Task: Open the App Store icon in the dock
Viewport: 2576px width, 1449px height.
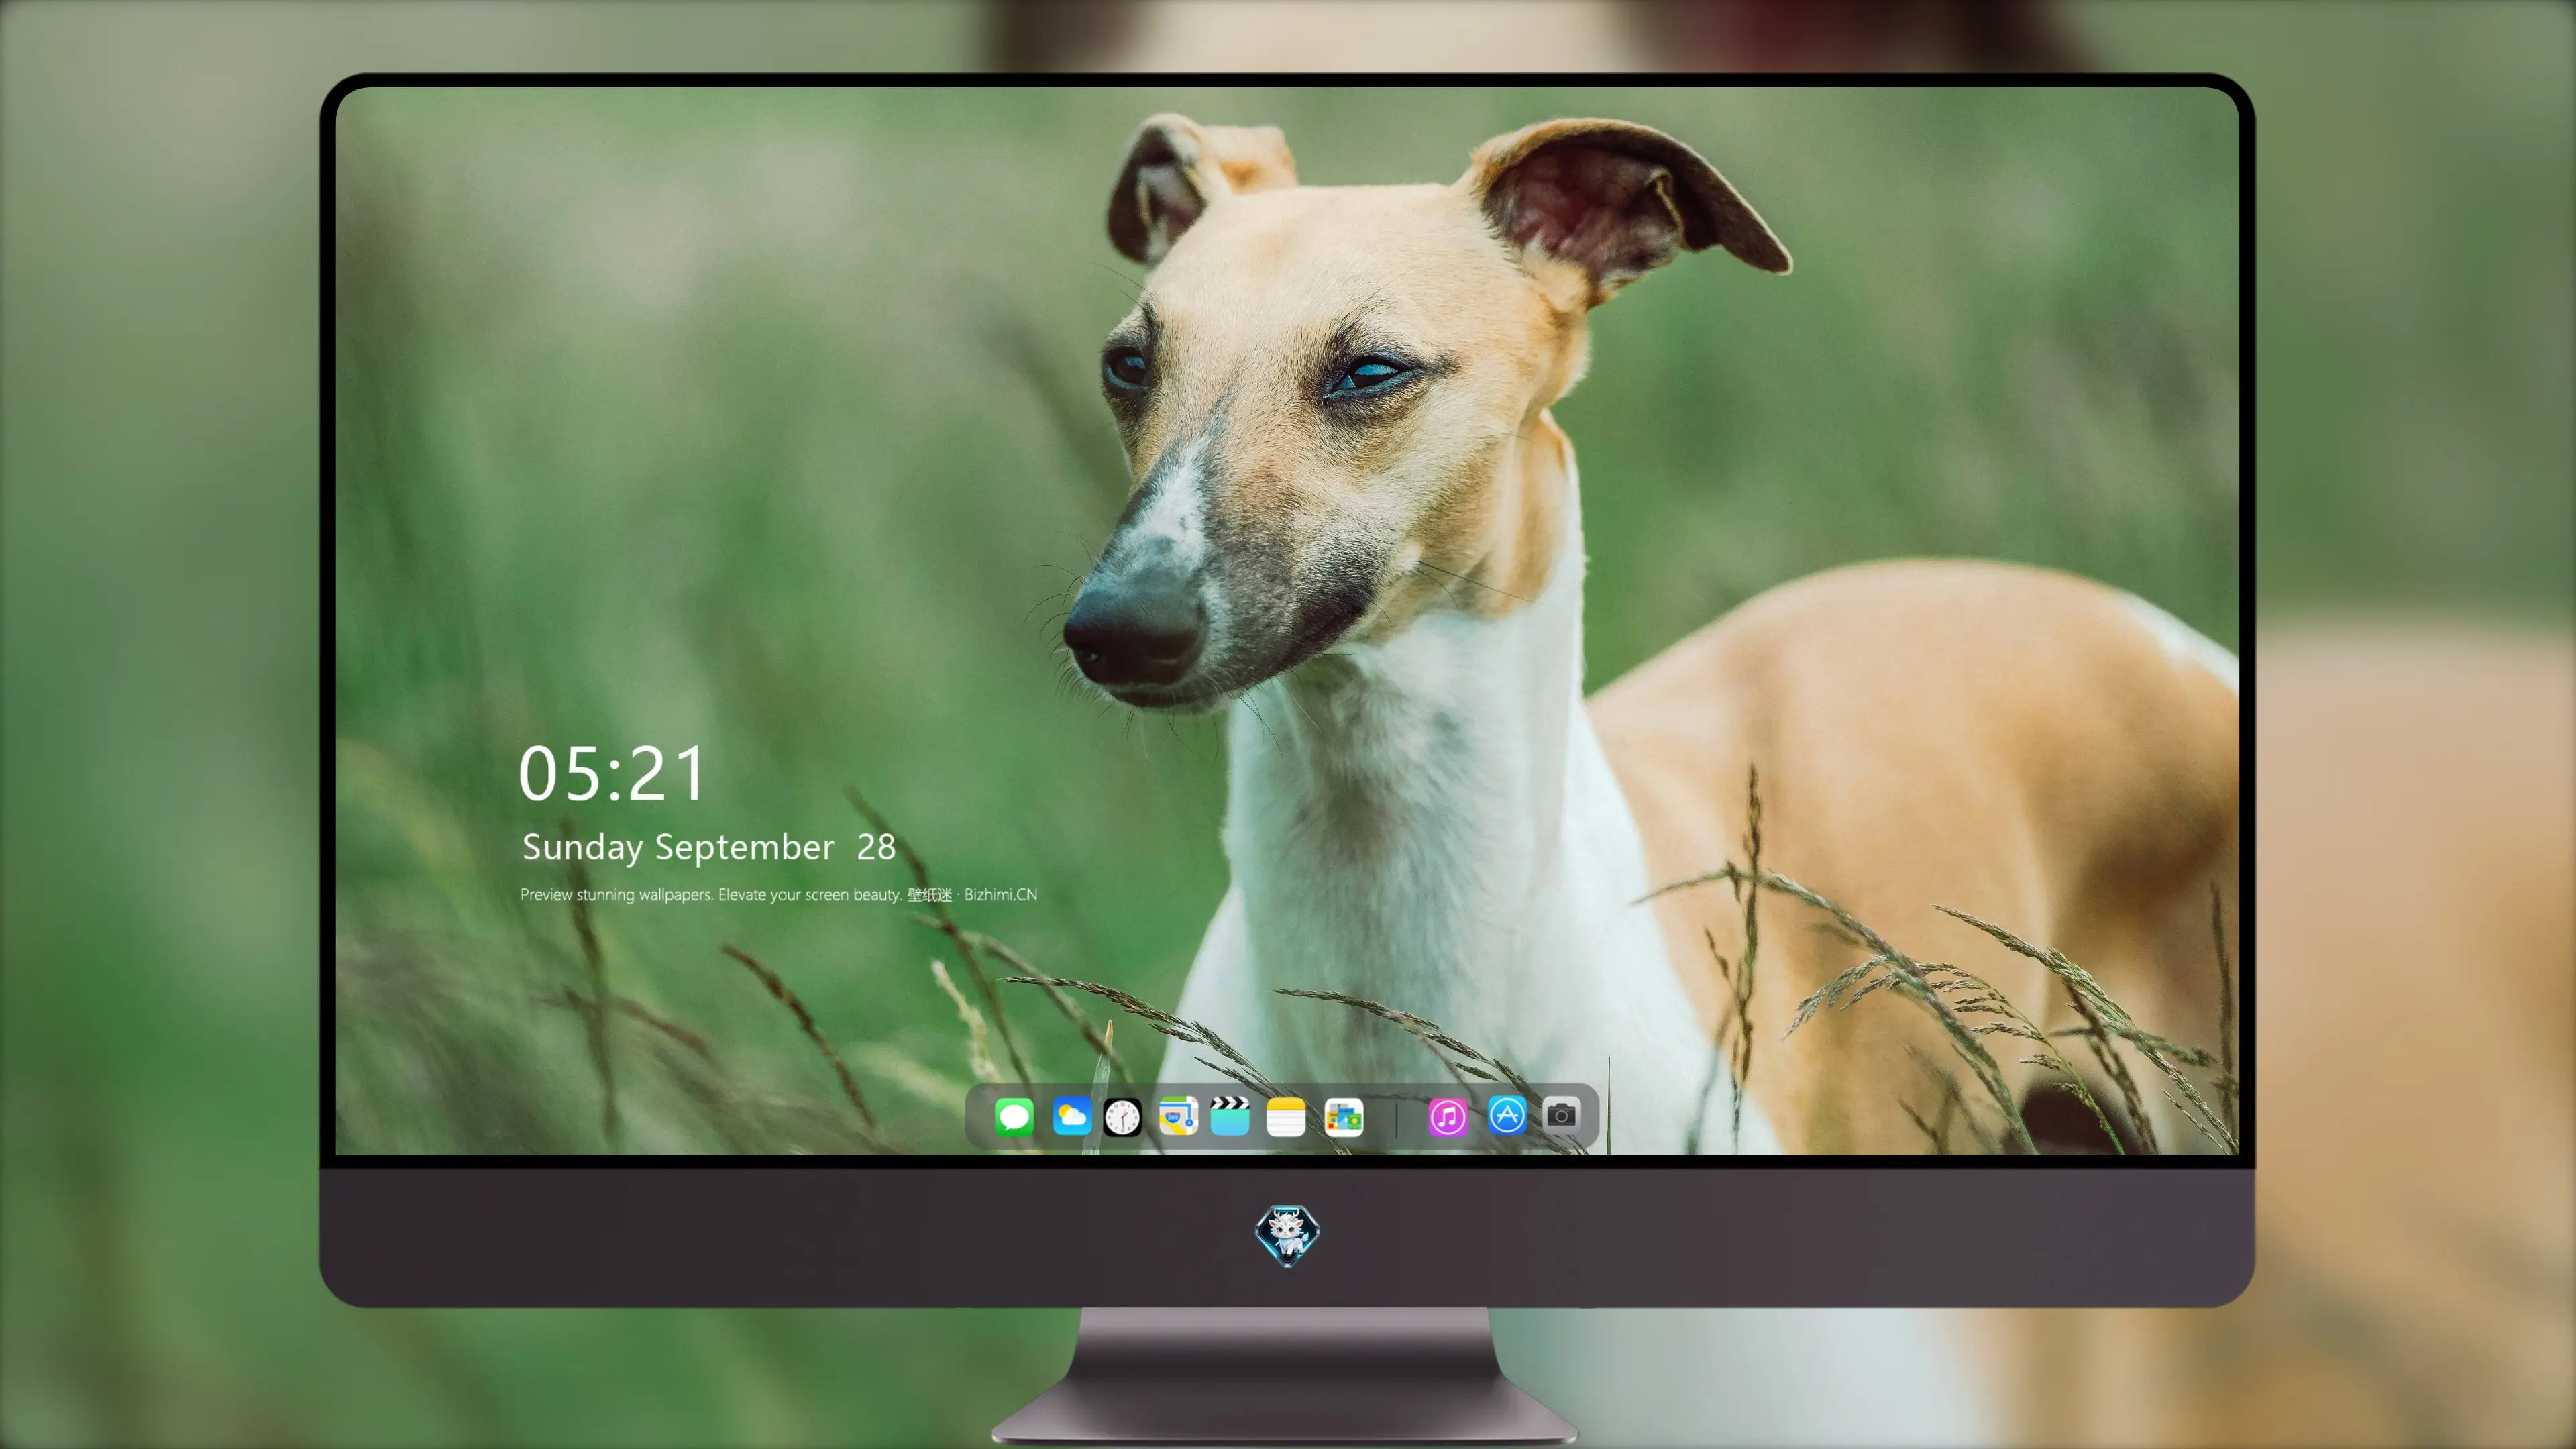Action: [x=1507, y=1115]
